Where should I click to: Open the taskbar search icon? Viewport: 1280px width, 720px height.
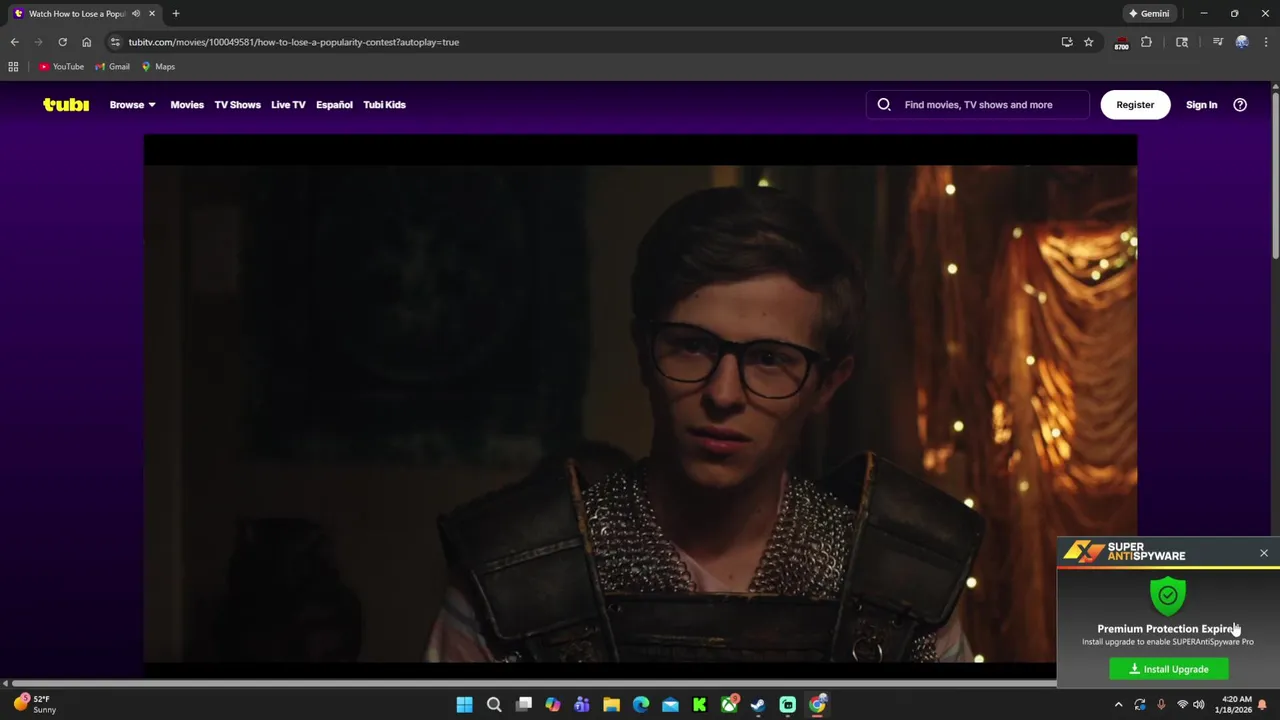[x=494, y=705]
